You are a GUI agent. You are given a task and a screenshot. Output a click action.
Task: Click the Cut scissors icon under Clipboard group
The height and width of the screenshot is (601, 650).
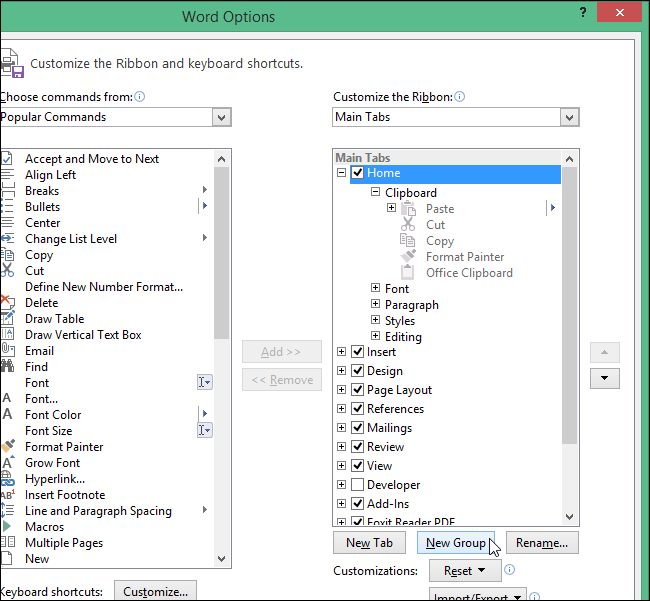pos(408,224)
